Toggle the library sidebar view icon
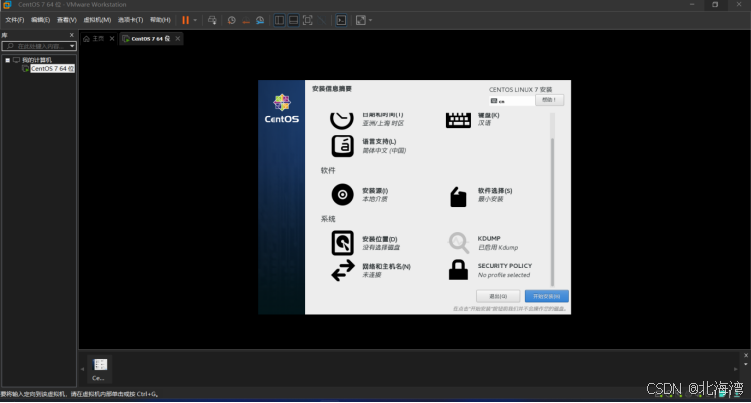 coord(279,20)
